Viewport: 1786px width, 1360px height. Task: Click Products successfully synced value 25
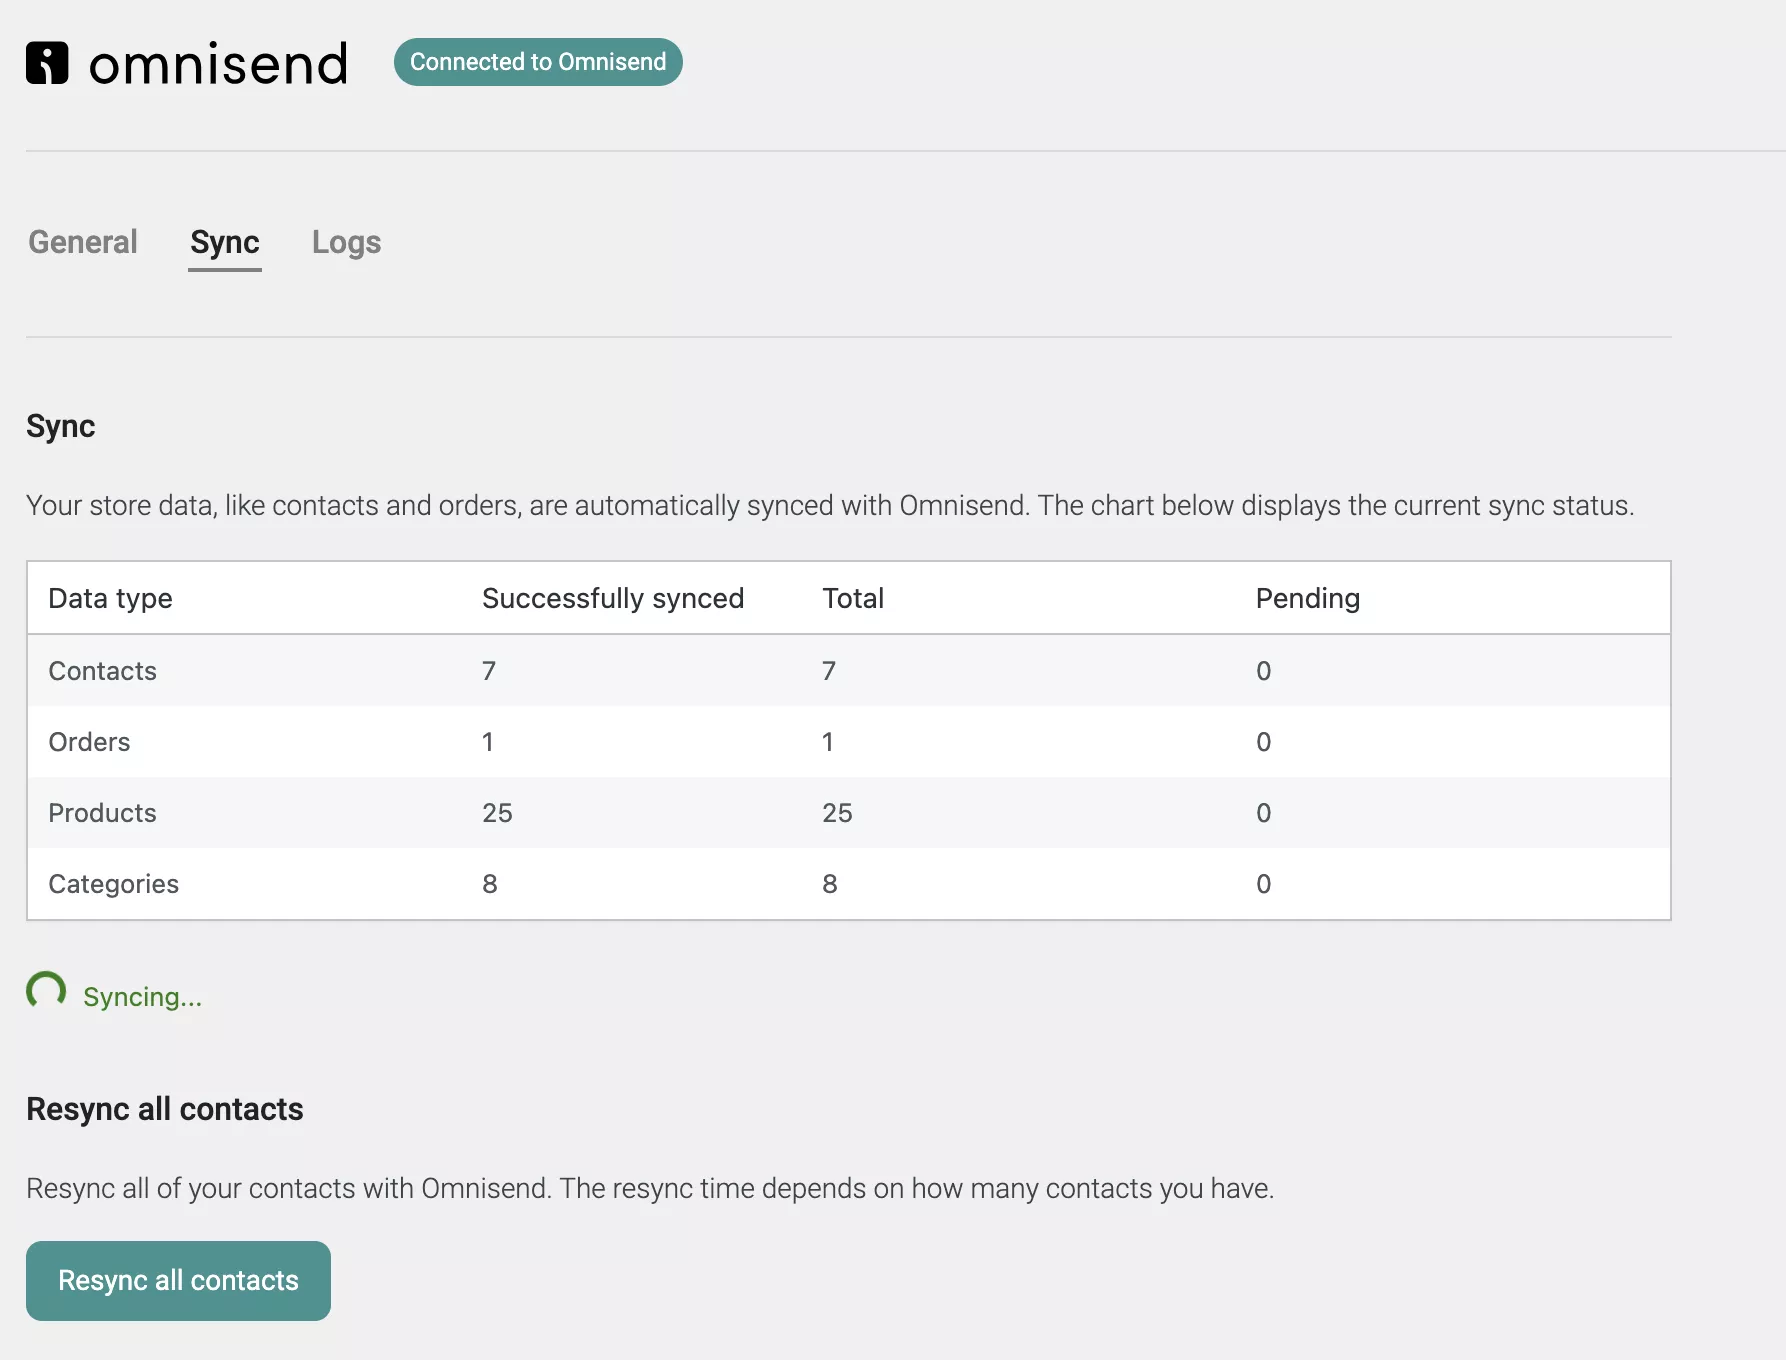click(x=497, y=813)
